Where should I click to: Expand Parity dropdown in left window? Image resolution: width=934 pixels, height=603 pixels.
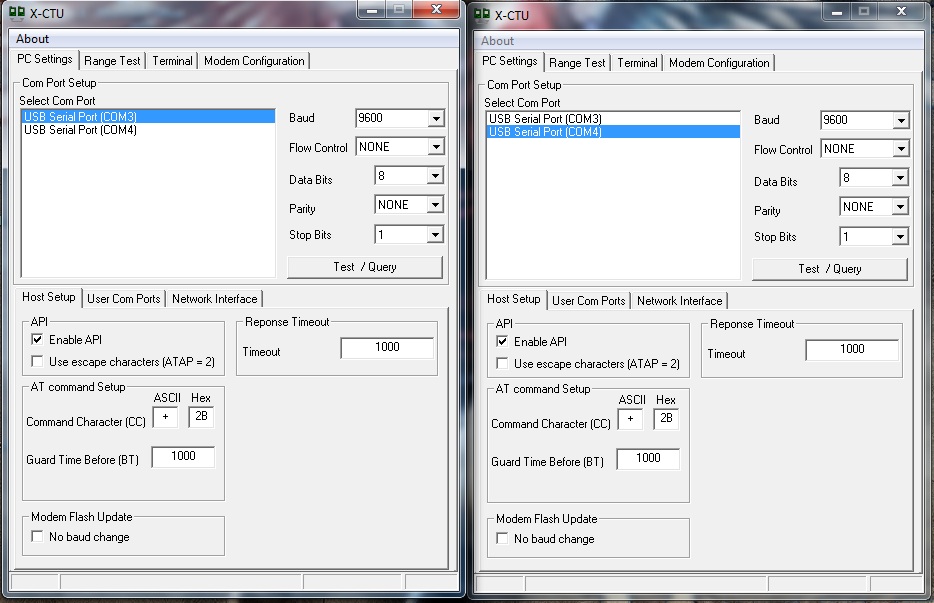click(435, 204)
